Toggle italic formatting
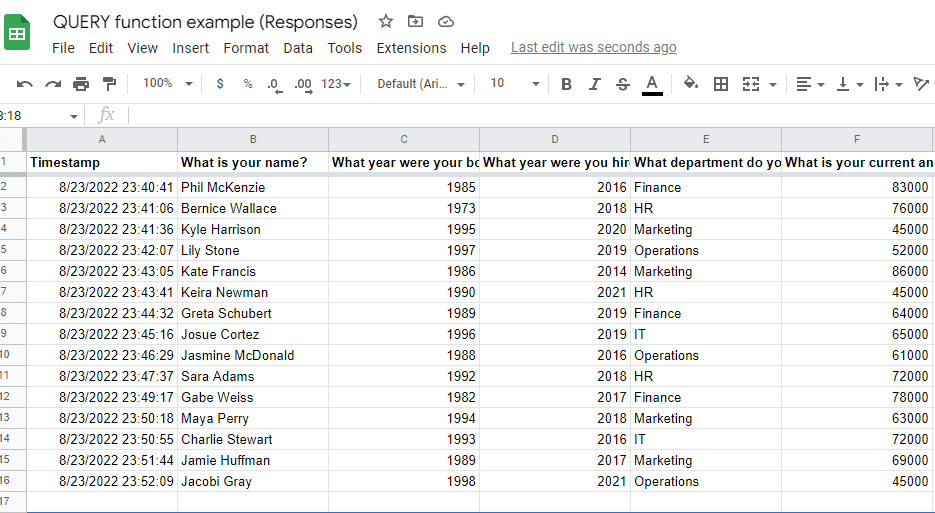 coord(595,84)
